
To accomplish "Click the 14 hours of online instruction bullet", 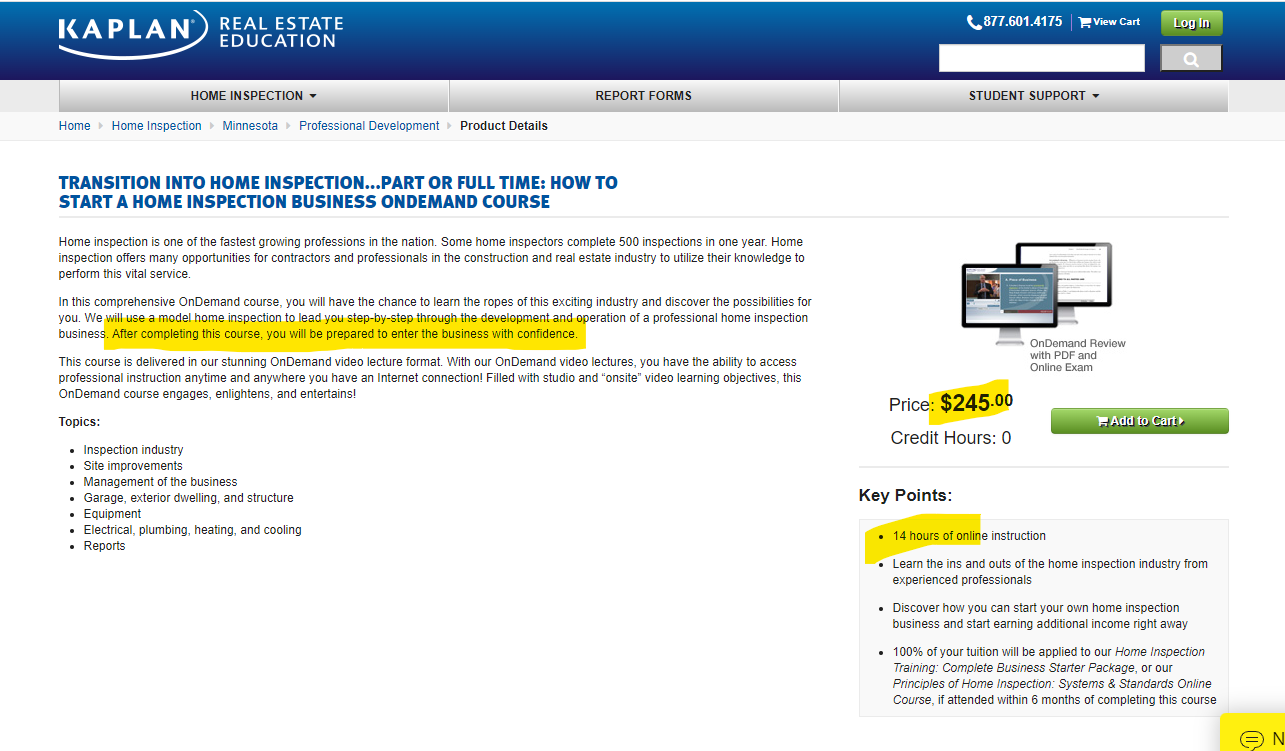I will (969, 536).
